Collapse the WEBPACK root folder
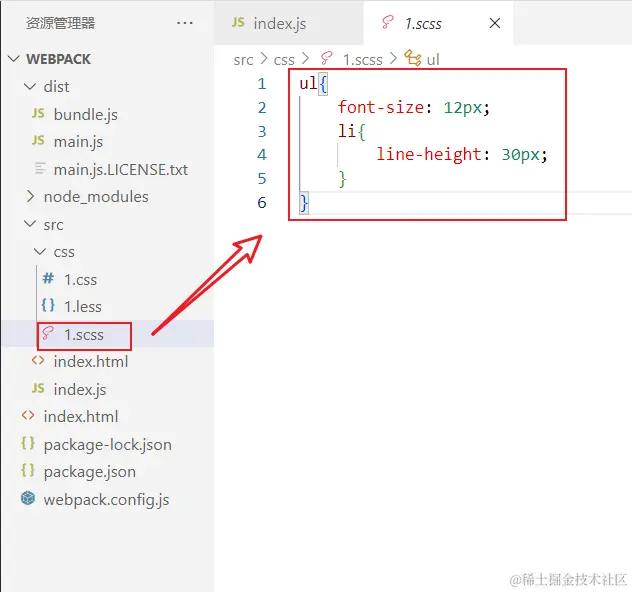 point(14,59)
